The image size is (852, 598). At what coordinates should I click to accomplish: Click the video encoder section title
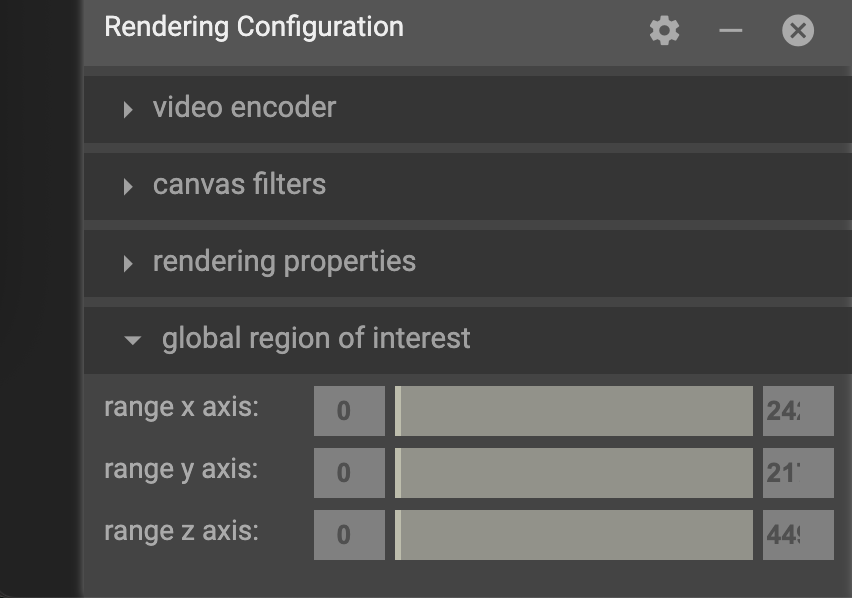[x=244, y=108]
